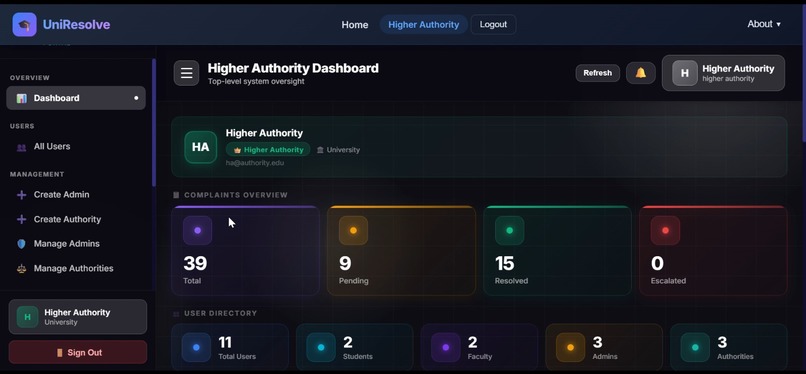The height and width of the screenshot is (374, 806).
Task: Open the hamburger menu to toggle sidebar
Action: pyautogui.click(x=186, y=73)
